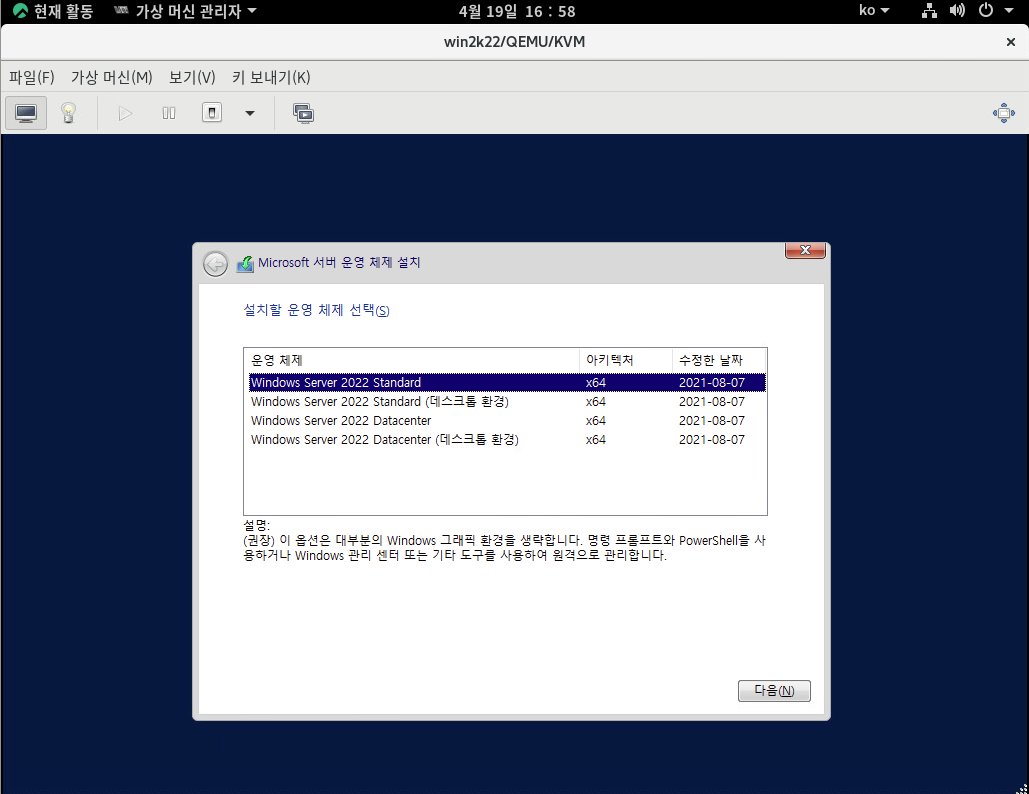Select Windows Server 2022 Datacenter row
Screen dimensions: 1029x794
pyautogui.click(x=507, y=421)
